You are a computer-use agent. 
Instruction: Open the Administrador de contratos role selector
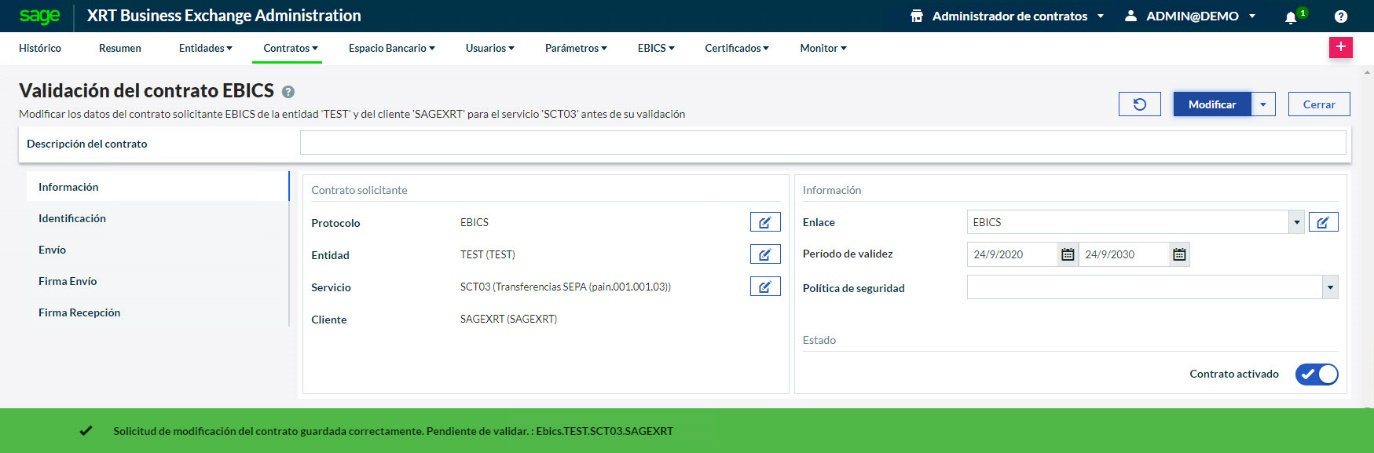tap(1007, 17)
